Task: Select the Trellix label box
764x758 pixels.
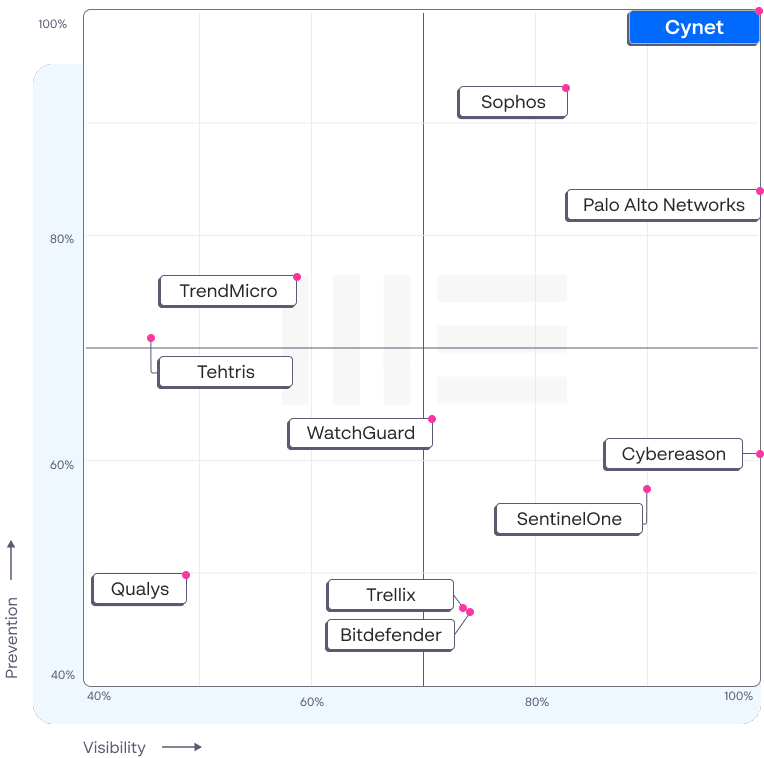Action: (390, 595)
